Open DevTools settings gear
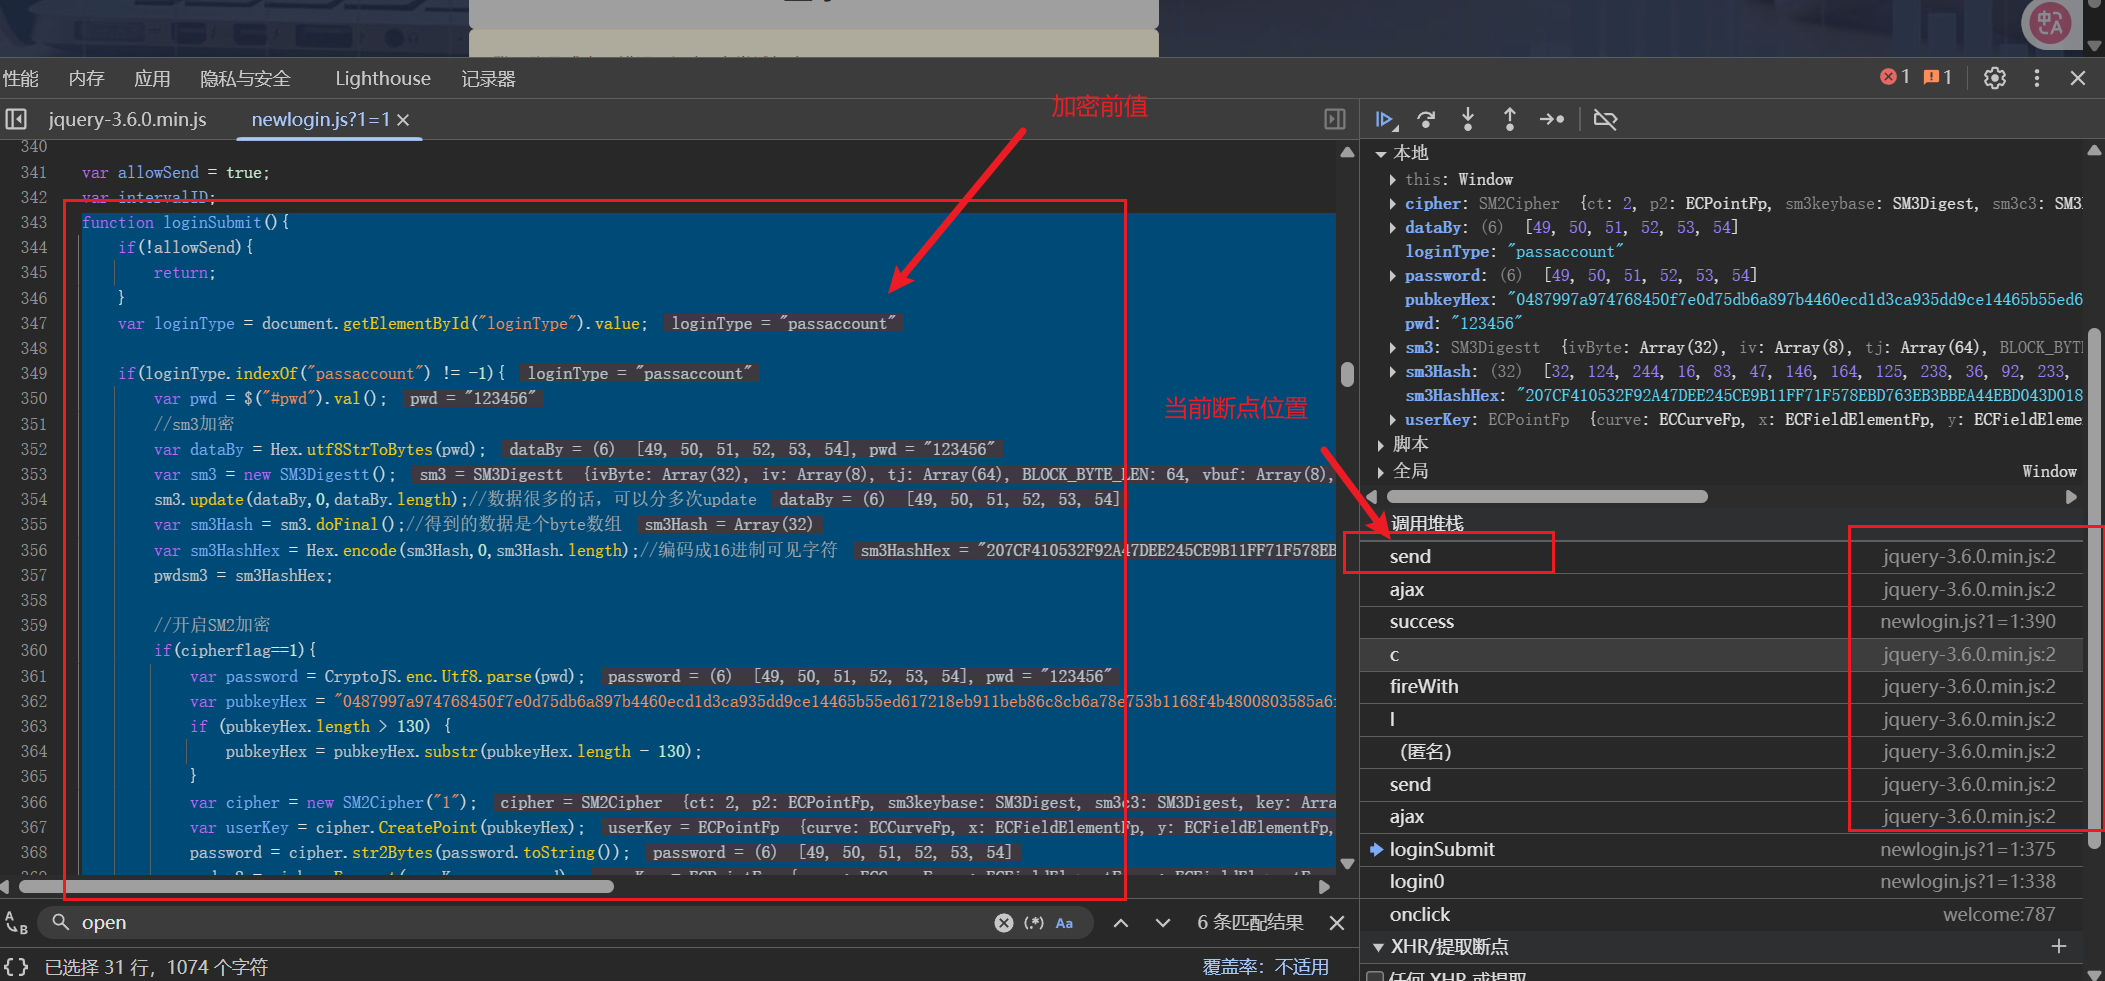The width and height of the screenshot is (2105, 981). (1994, 78)
